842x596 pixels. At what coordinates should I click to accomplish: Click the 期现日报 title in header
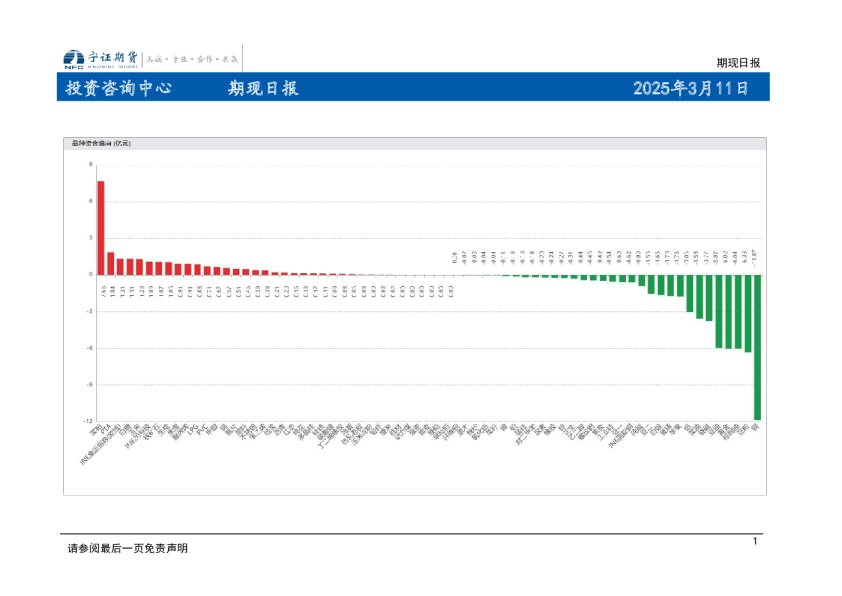pyautogui.click(x=263, y=88)
